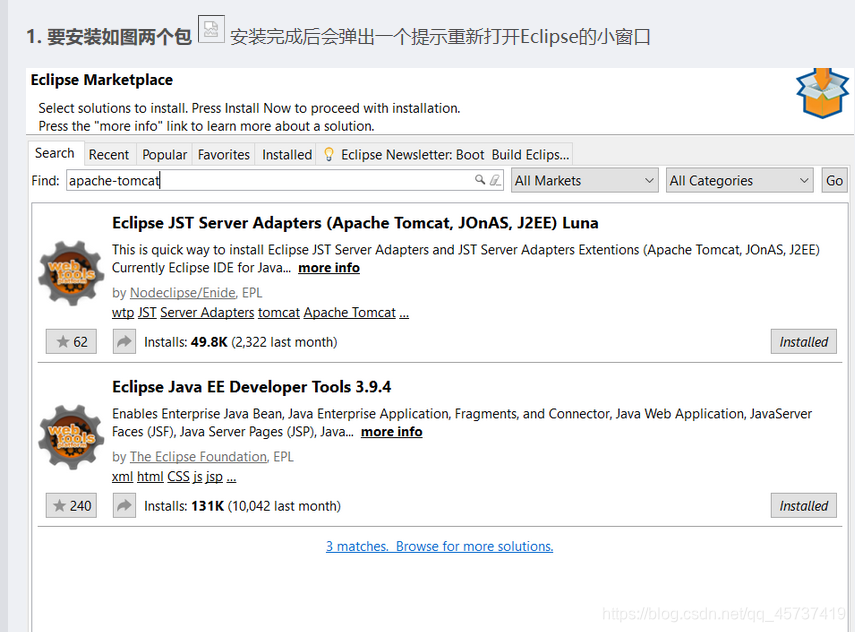Click the Installed button for Java EE Developer Tools
Screen dimensions: 855x632
803,505
